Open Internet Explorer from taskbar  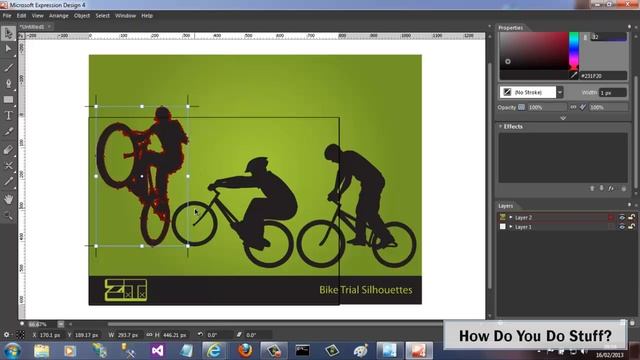point(214,351)
